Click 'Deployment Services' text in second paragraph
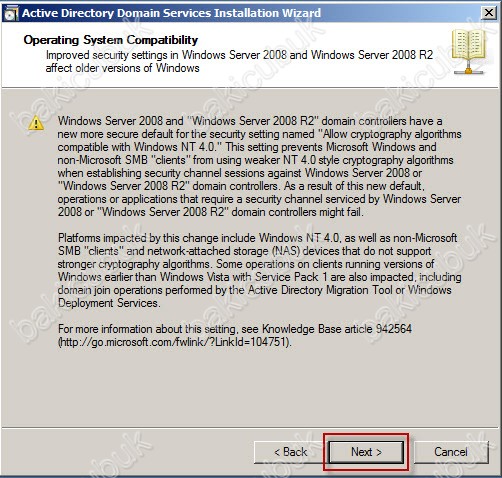502x478 pixels. tap(109, 303)
